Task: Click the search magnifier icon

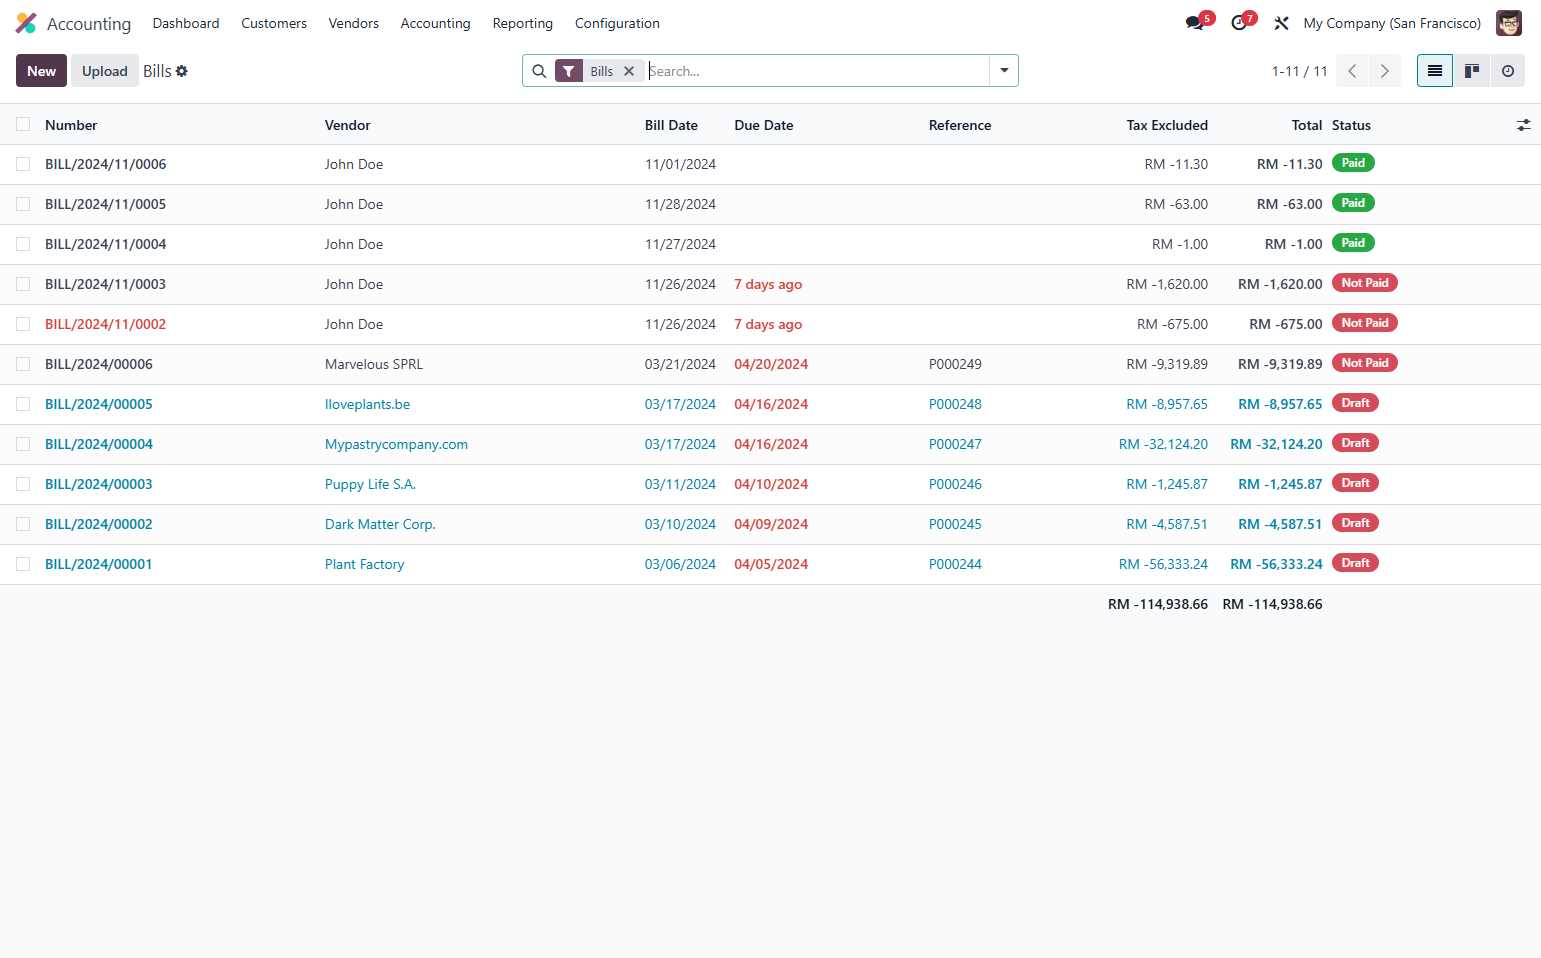Action: tap(539, 71)
